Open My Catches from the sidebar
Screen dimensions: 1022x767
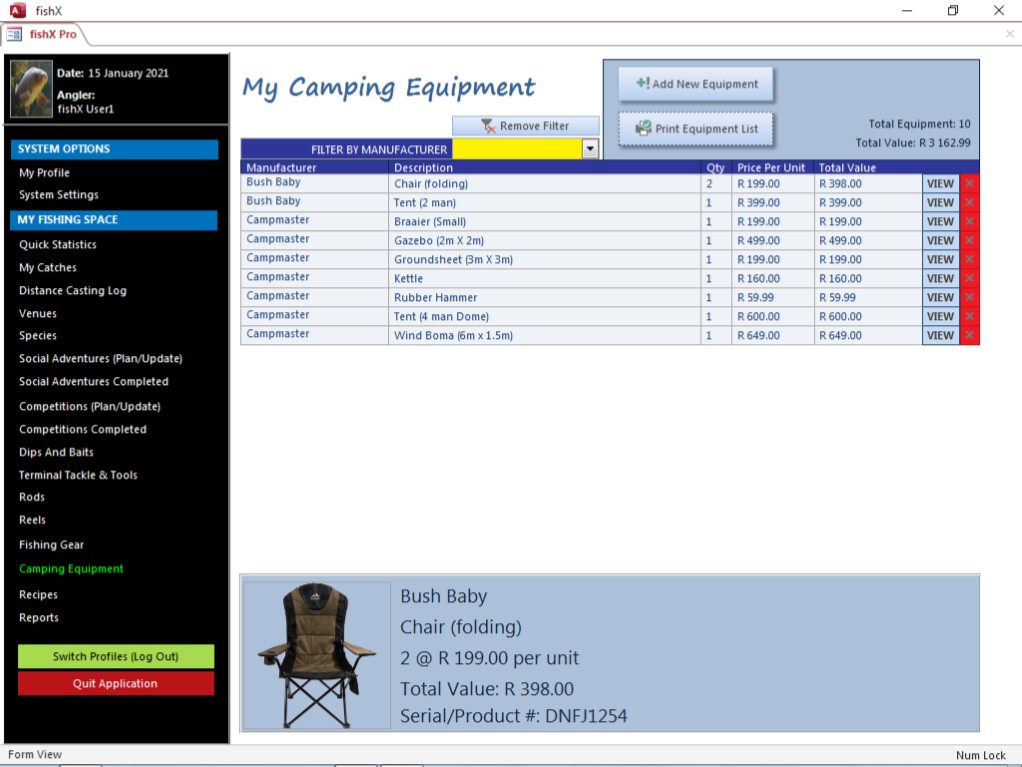click(x=47, y=268)
